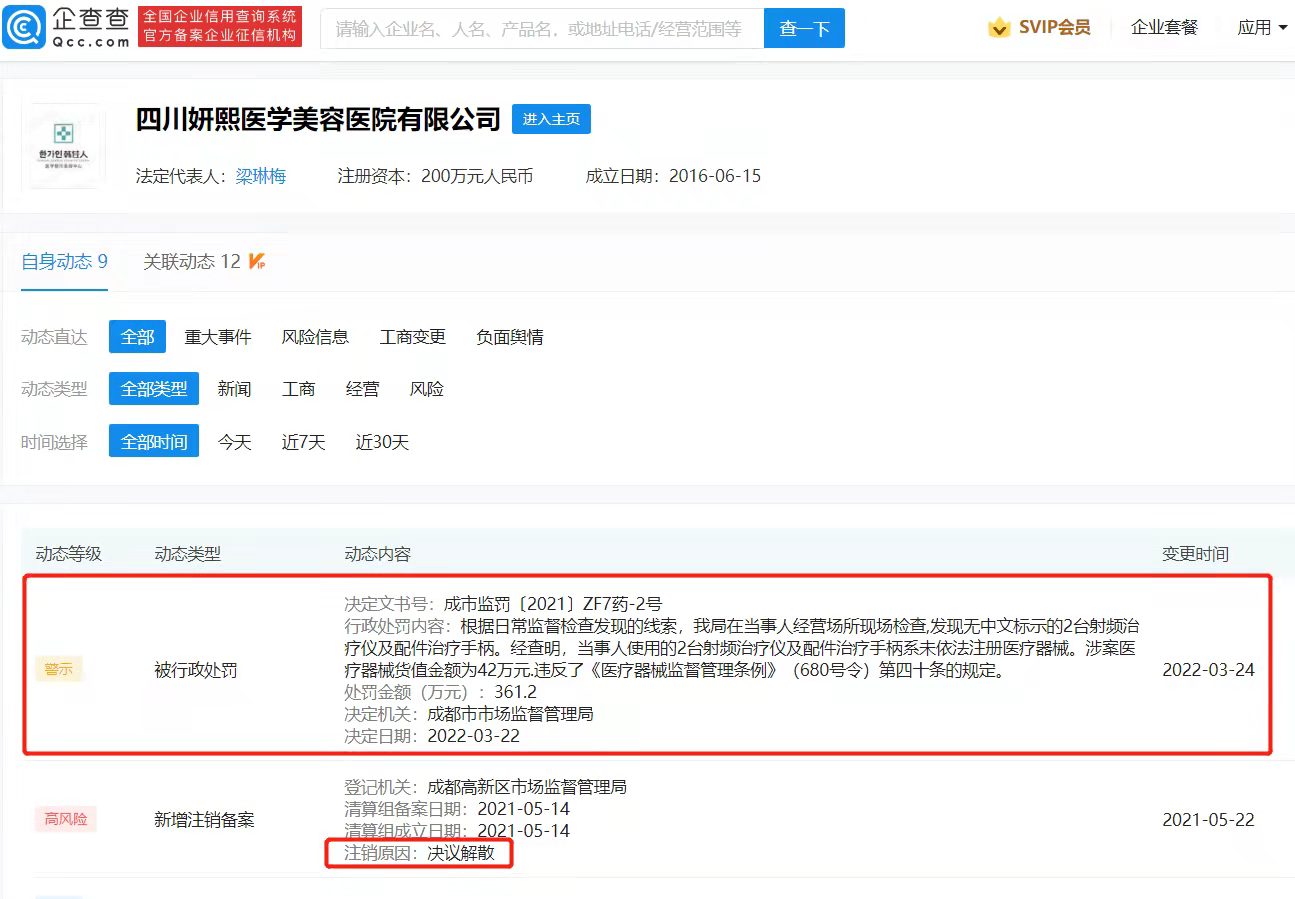This screenshot has width=1295, height=899.
Task: Click the 动态内容 column header
Action: [378, 554]
